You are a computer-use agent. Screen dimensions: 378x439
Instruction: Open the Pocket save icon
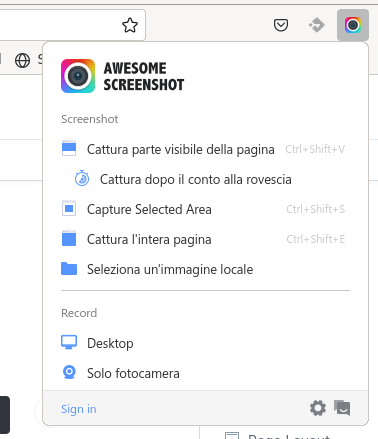[281, 25]
